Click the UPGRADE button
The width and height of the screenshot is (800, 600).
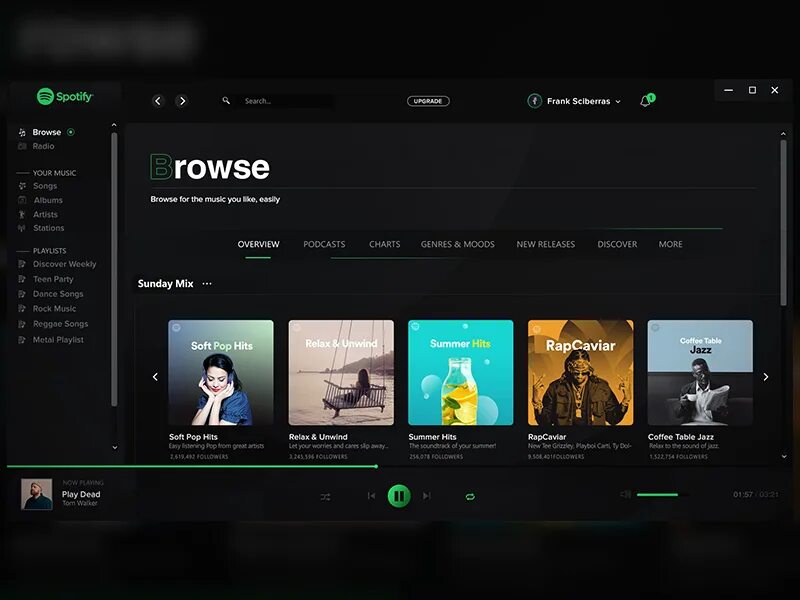pyautogui.click(x=428, y=101)
